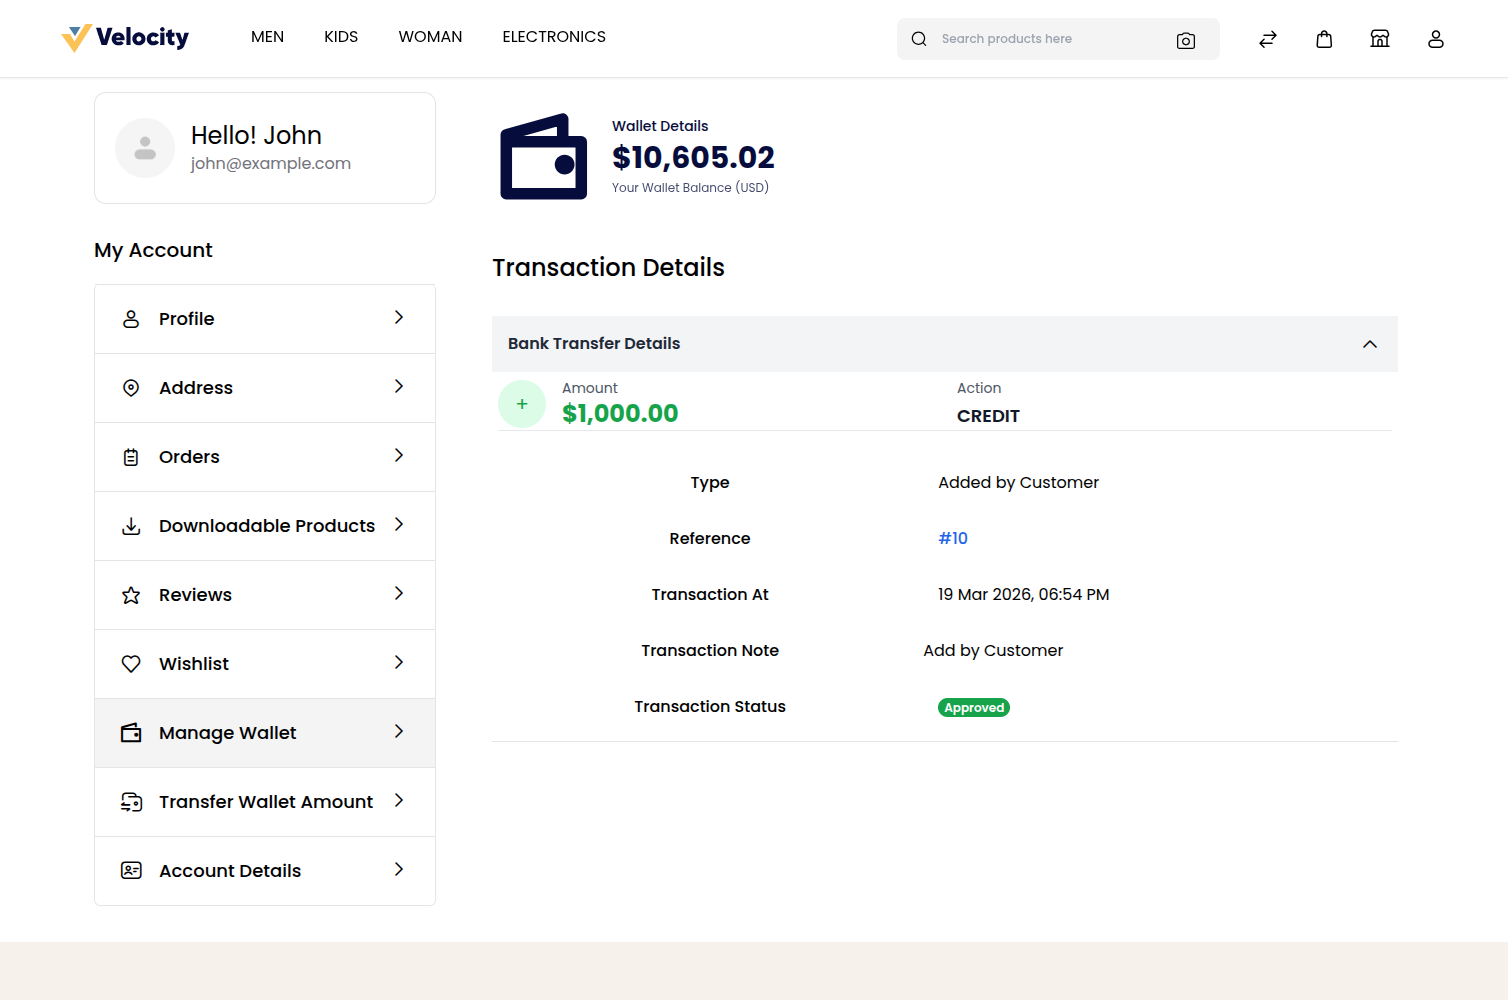Click the green plus icon beside Amount

tap(521, 403)
